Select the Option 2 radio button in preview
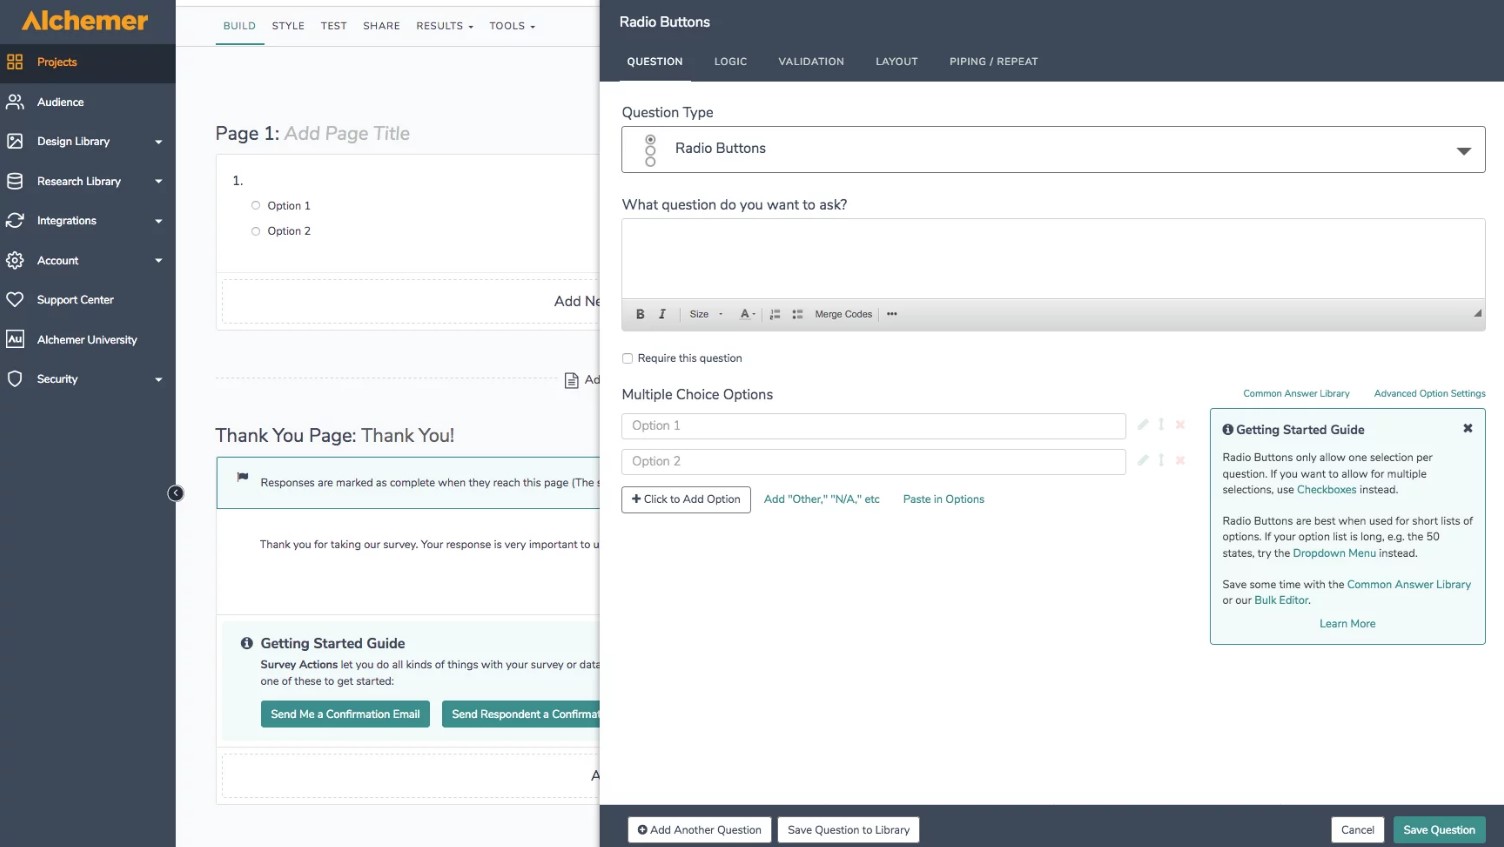 [x=256, y=231]
